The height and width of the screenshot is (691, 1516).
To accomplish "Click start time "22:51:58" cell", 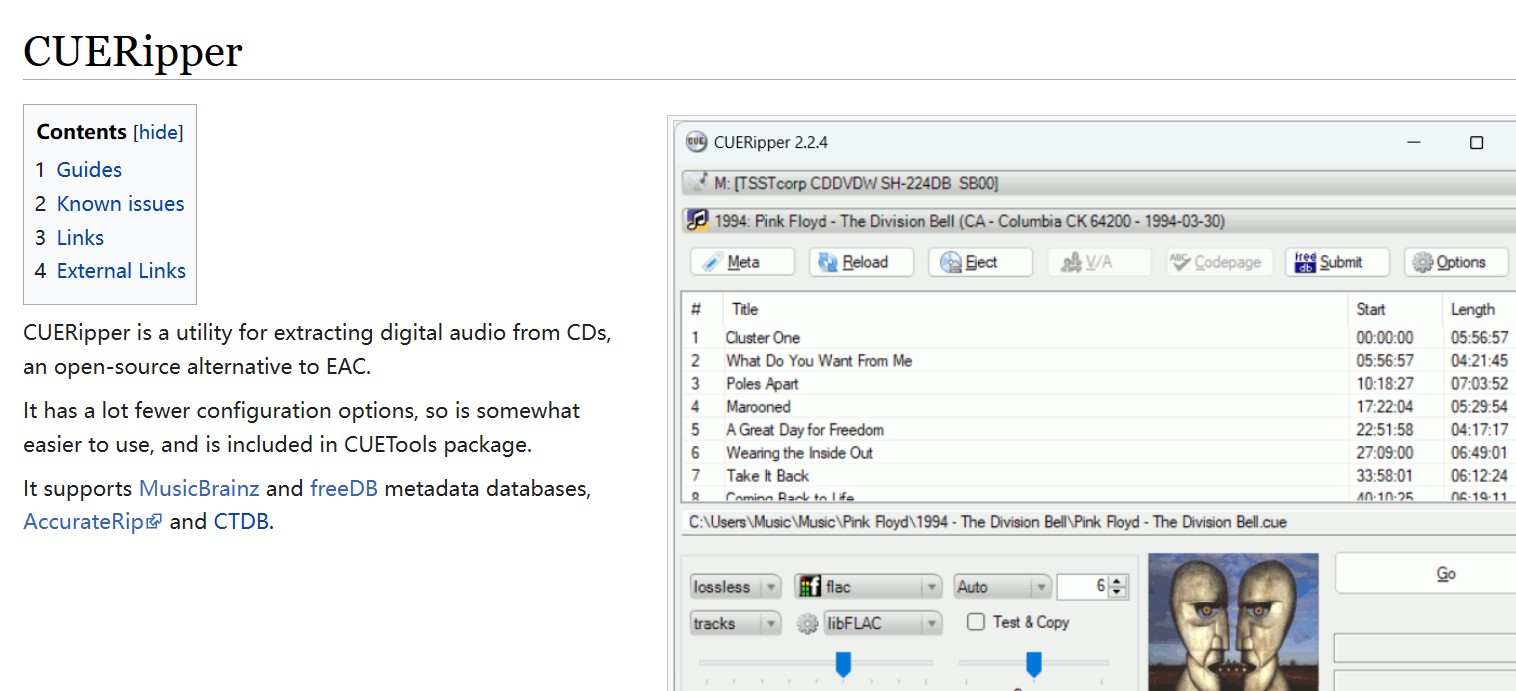I will click(x=1385, y=430).
